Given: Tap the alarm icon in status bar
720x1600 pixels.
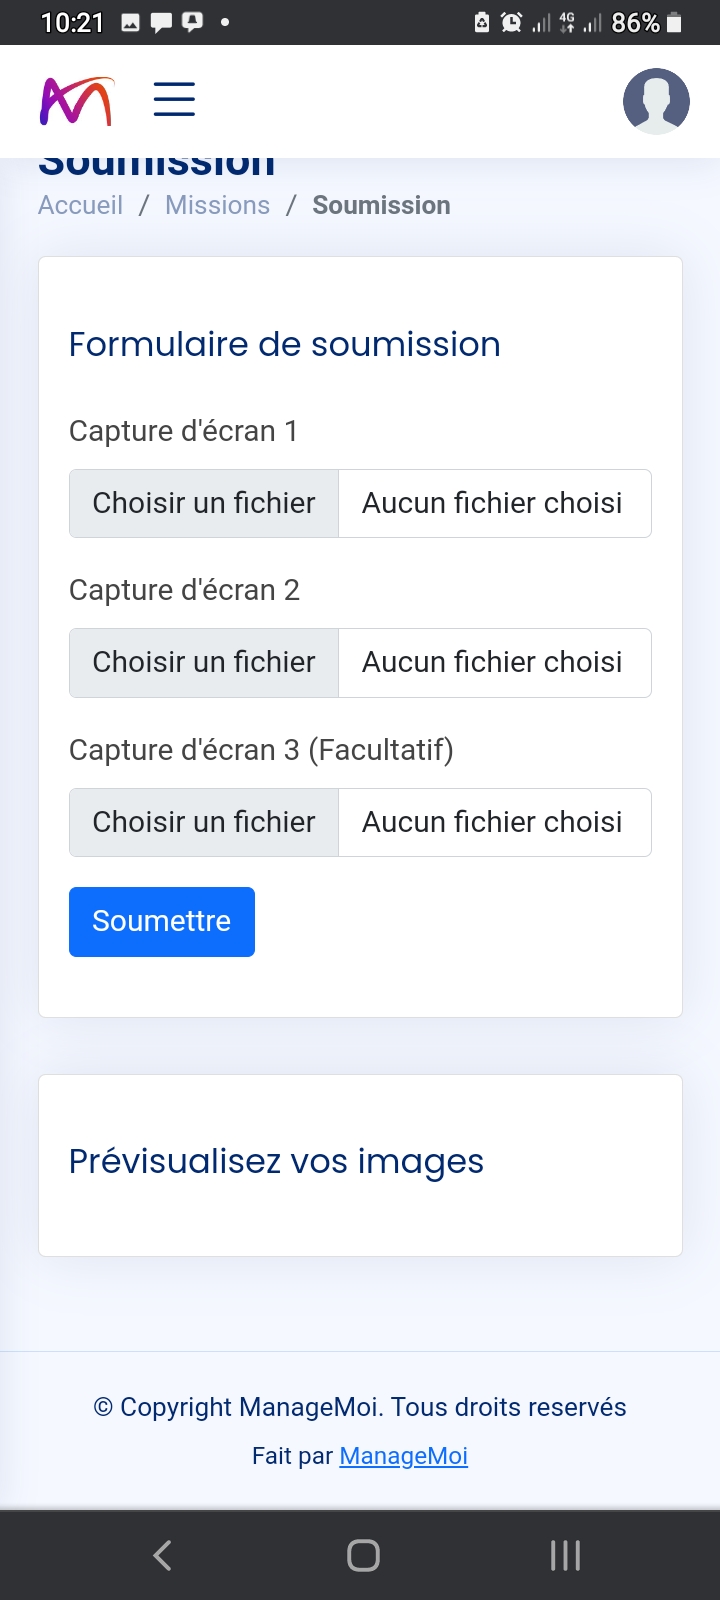Looking at the screenshot, I should coord(511,22).
